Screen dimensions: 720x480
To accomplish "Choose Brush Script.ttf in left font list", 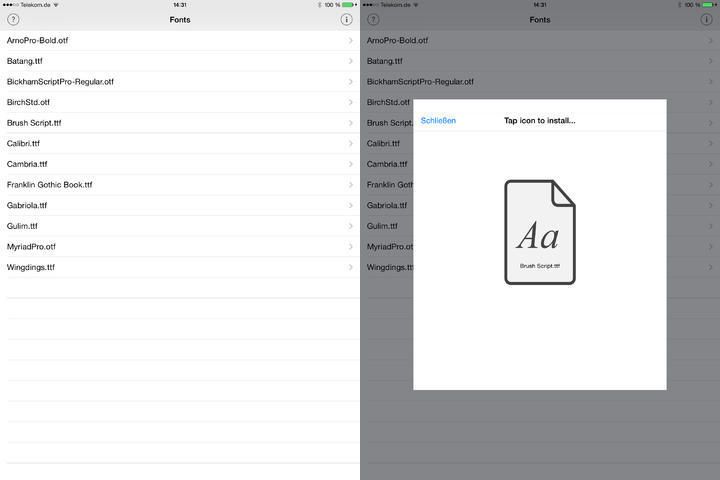I will click(34, 123).
